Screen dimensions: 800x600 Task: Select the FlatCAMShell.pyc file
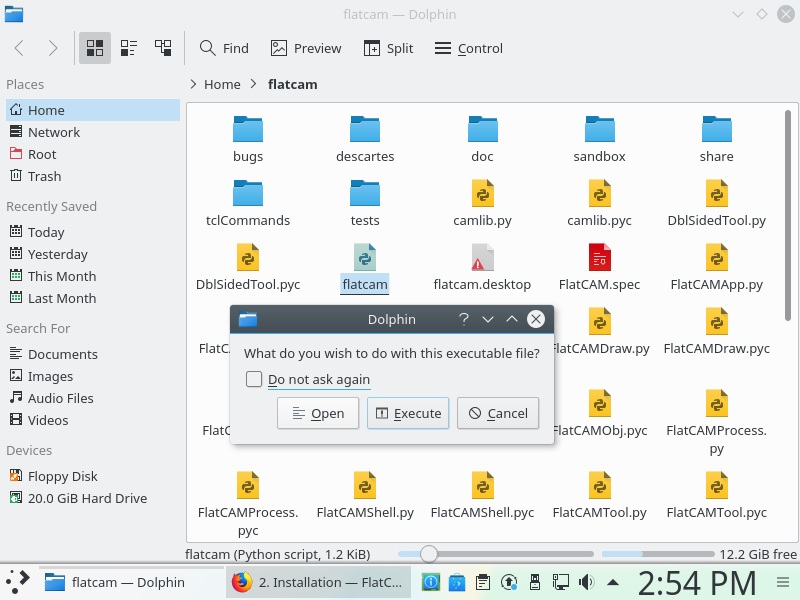(482, 494)
